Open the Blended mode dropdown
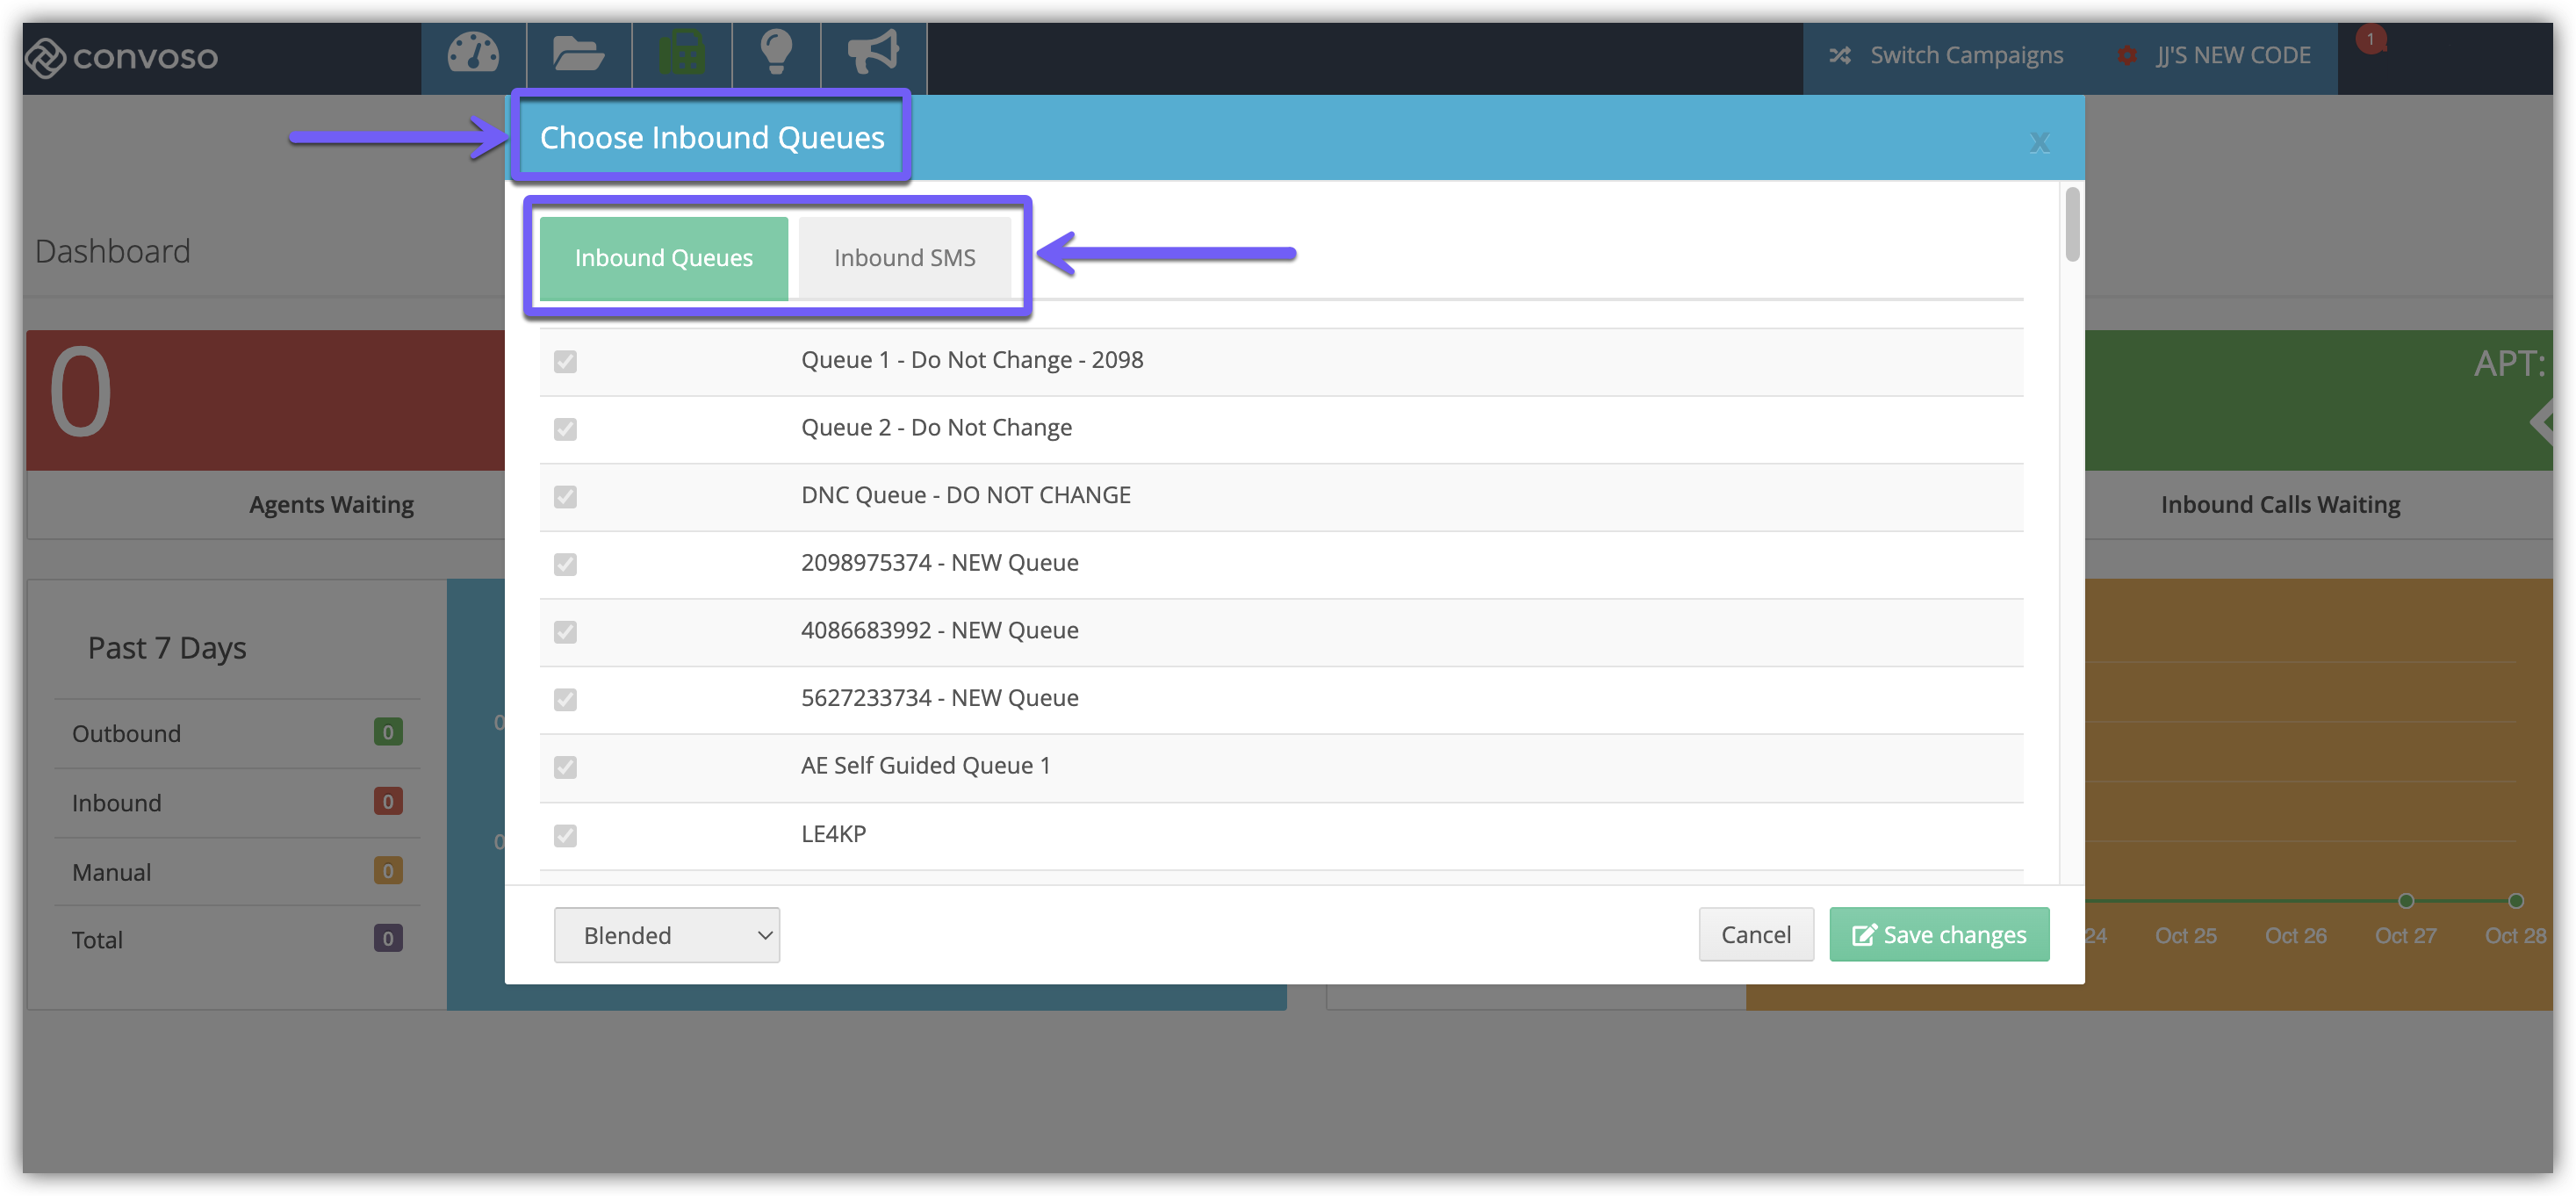Viewport: 2576px width, 1196px height. point(666,935)
